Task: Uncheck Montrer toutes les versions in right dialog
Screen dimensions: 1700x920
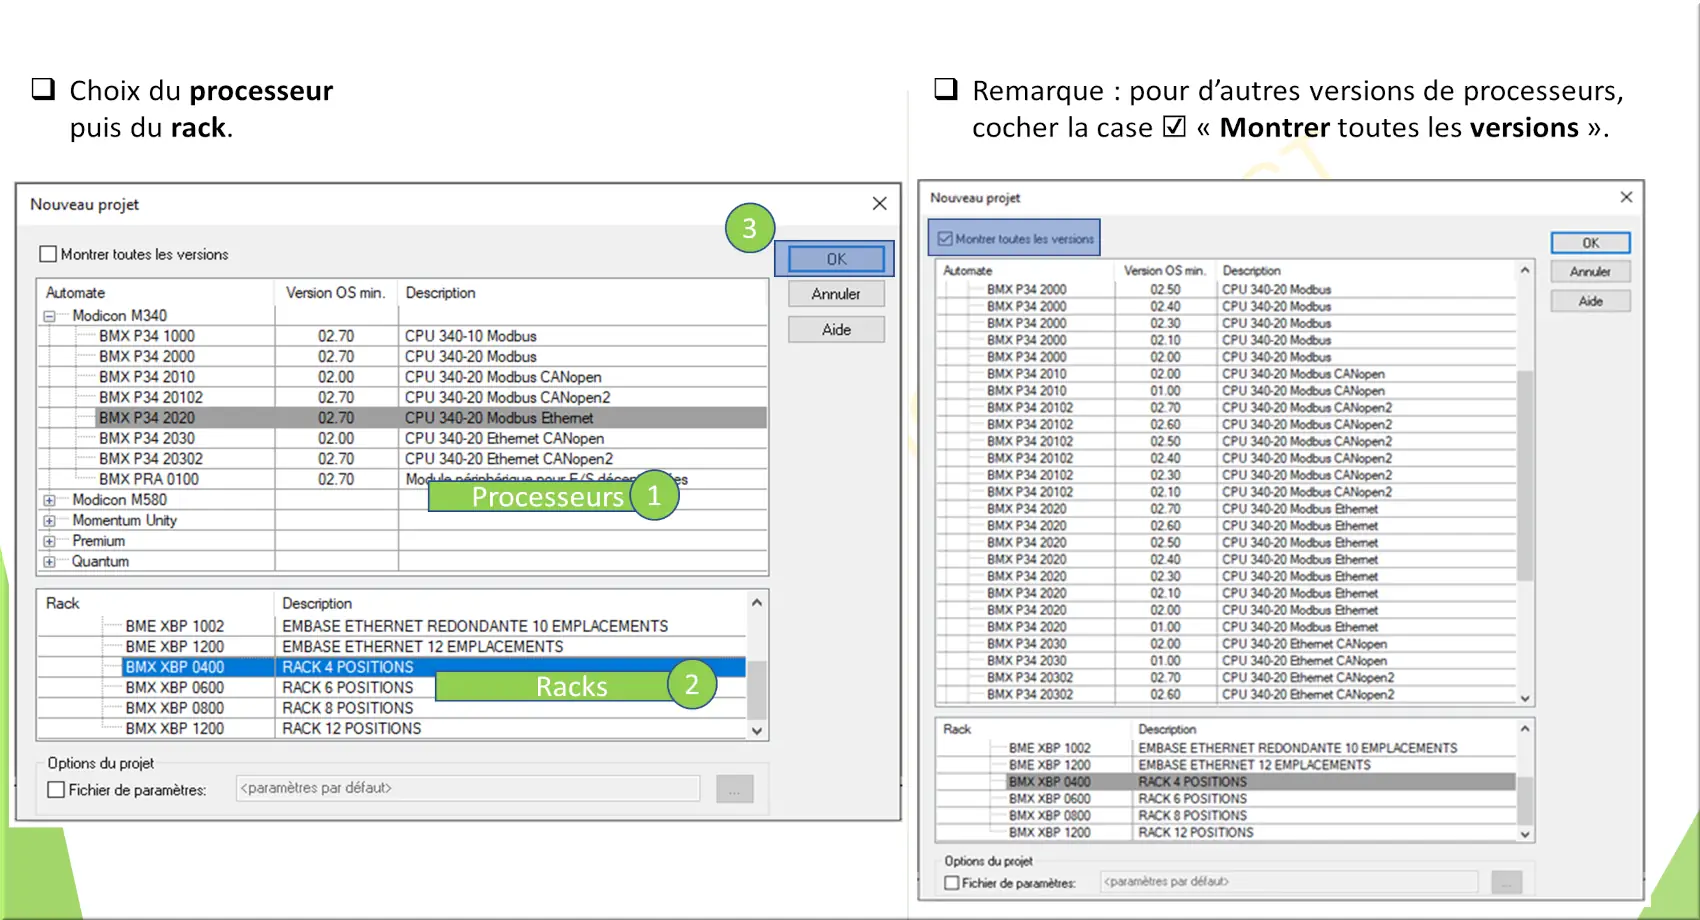Action: pyautogui.click(x=945, y=239)
